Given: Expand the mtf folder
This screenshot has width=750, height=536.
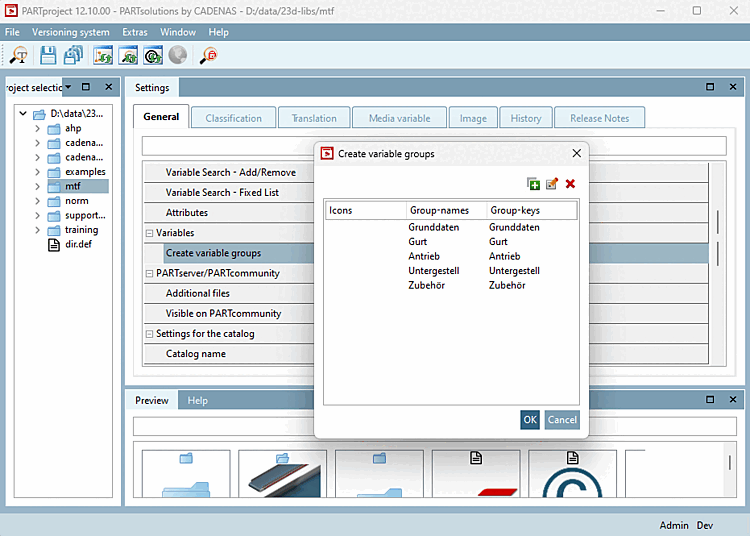Looking at the screenshot, I should click(x=37, y=186).
